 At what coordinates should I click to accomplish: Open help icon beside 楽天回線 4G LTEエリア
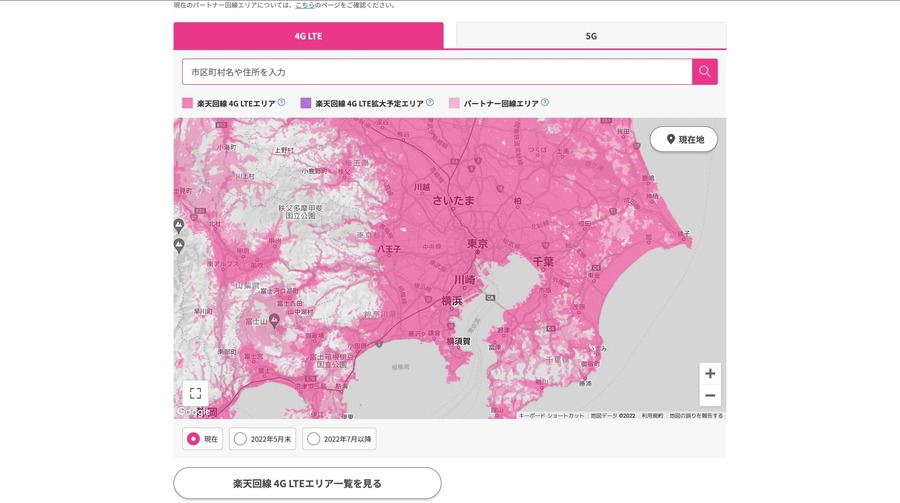(281, 102)
